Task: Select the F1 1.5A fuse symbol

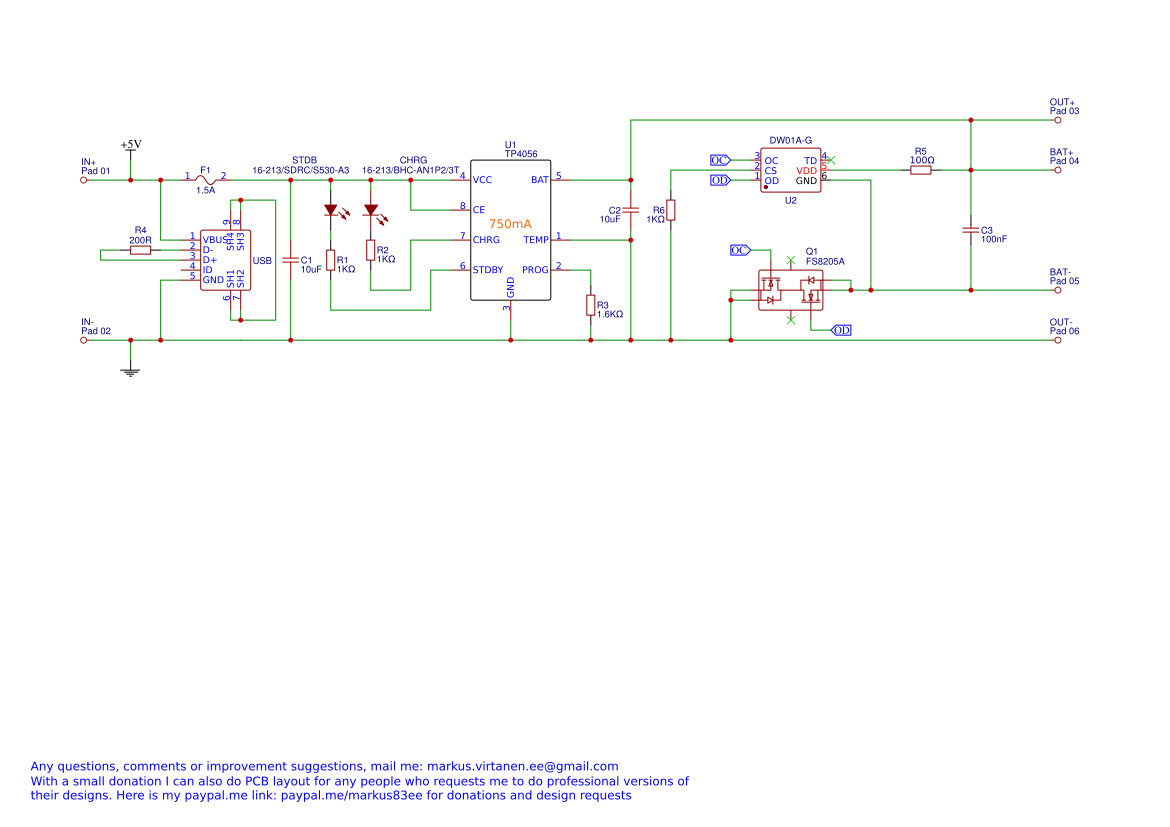Action: (205, 180)
